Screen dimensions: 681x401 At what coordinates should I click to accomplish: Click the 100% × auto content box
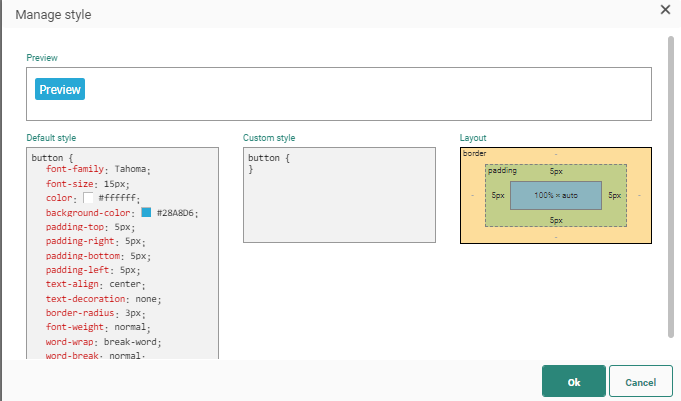(x=555, y=195)
